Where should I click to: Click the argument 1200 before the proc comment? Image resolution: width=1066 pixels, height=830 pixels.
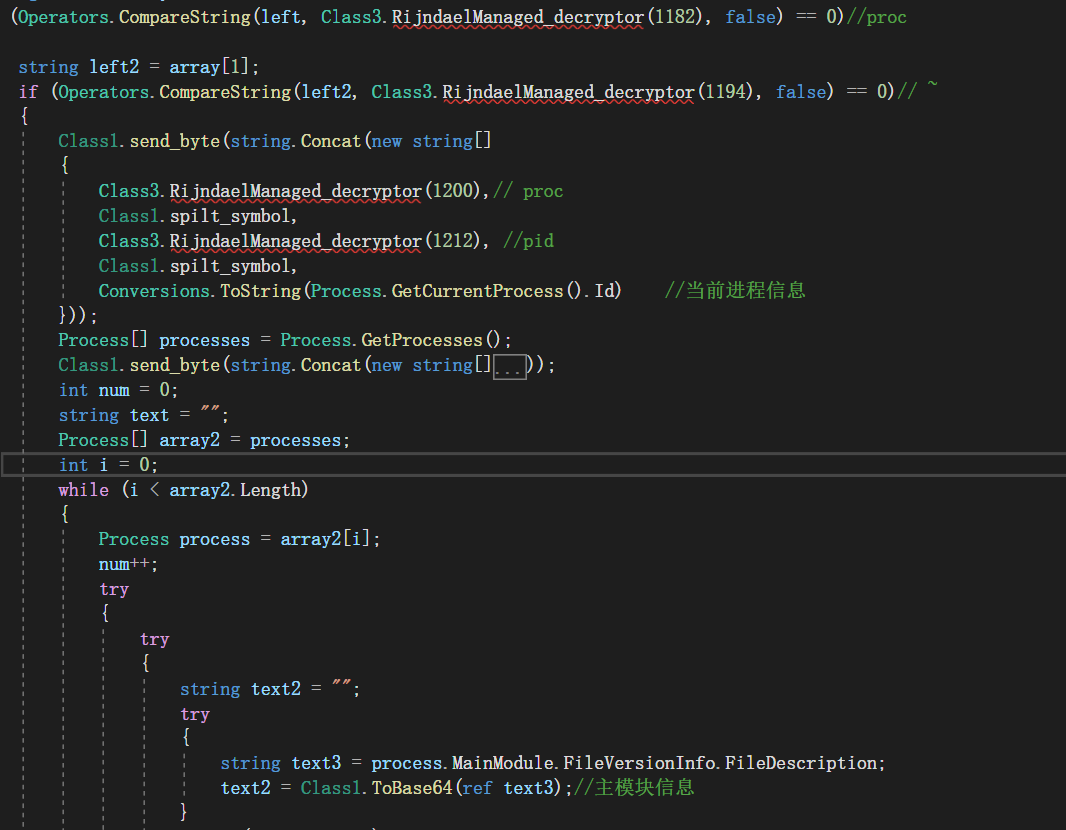453,190
